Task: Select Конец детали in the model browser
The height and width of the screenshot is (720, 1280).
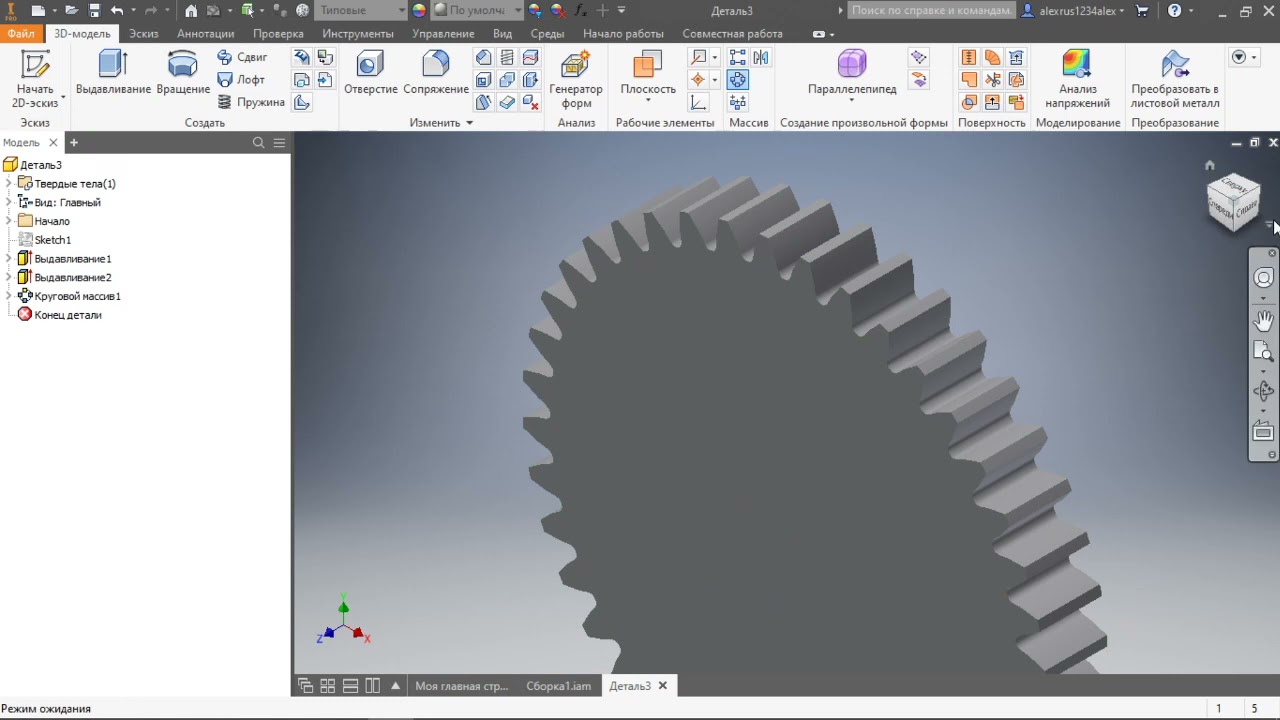Action: [68, 315]
